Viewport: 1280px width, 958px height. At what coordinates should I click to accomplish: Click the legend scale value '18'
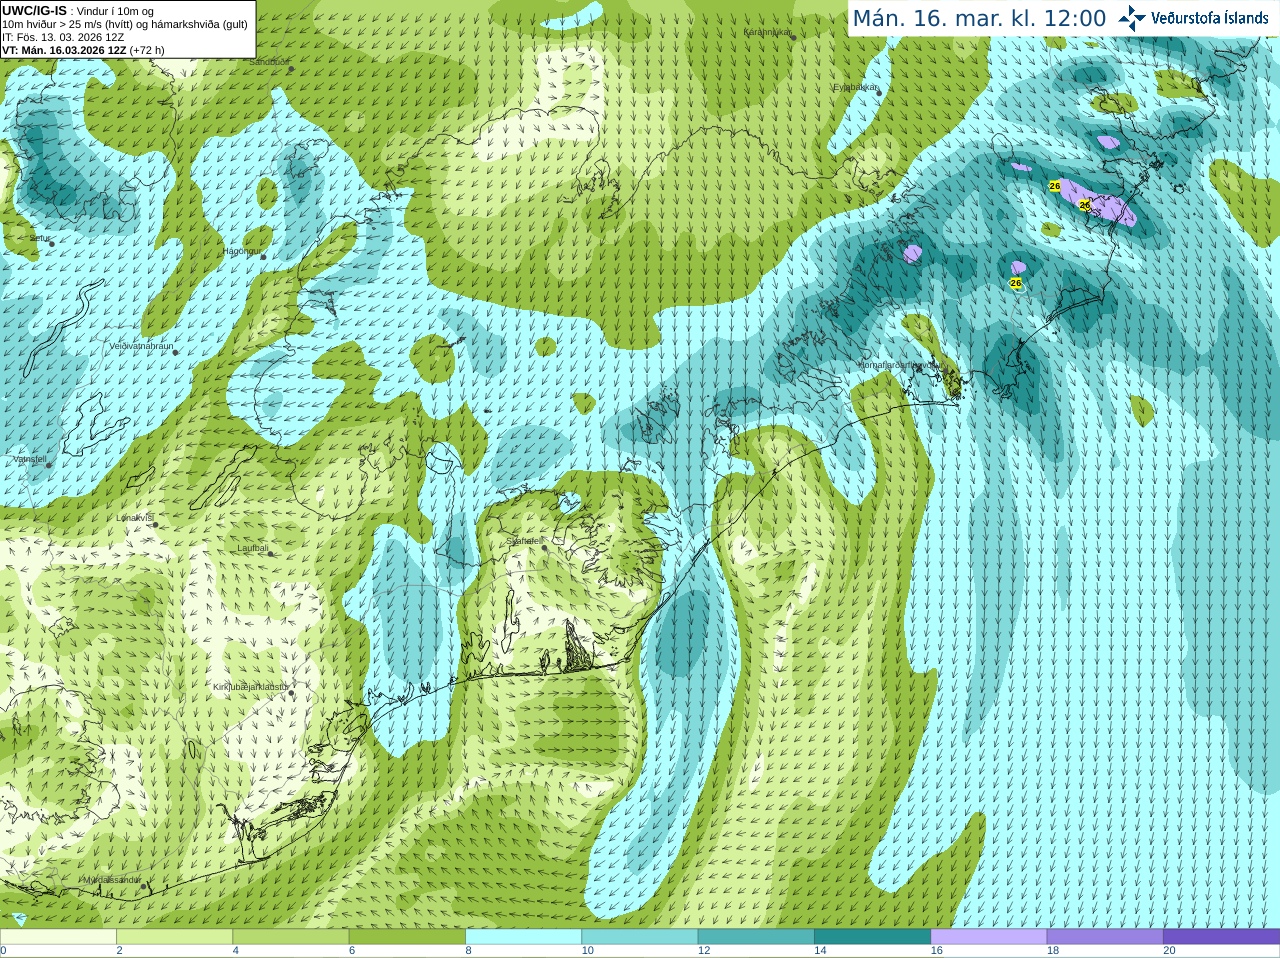[1052, 951]
